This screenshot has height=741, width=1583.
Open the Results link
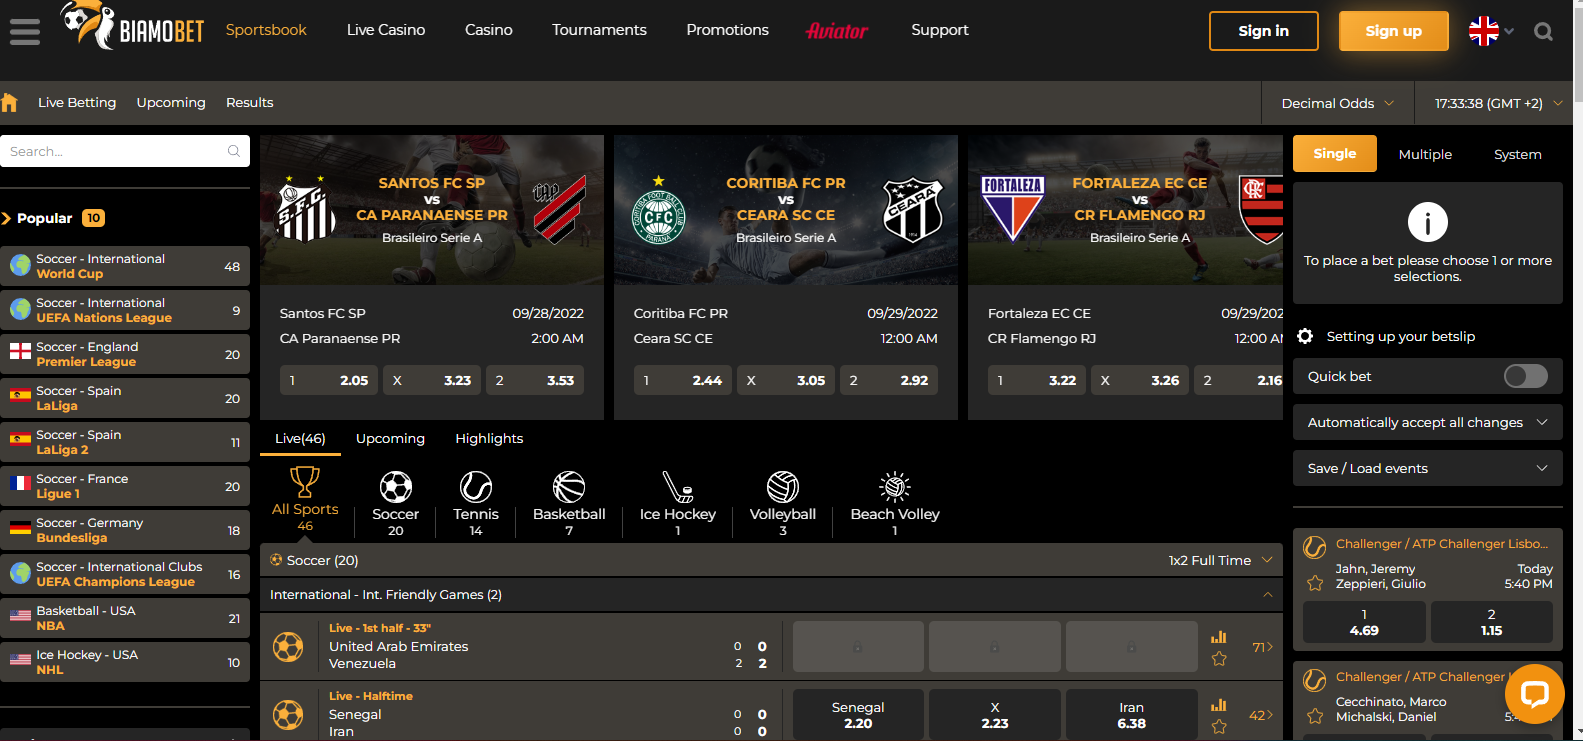pyautogui.click(x=250, y=102)
